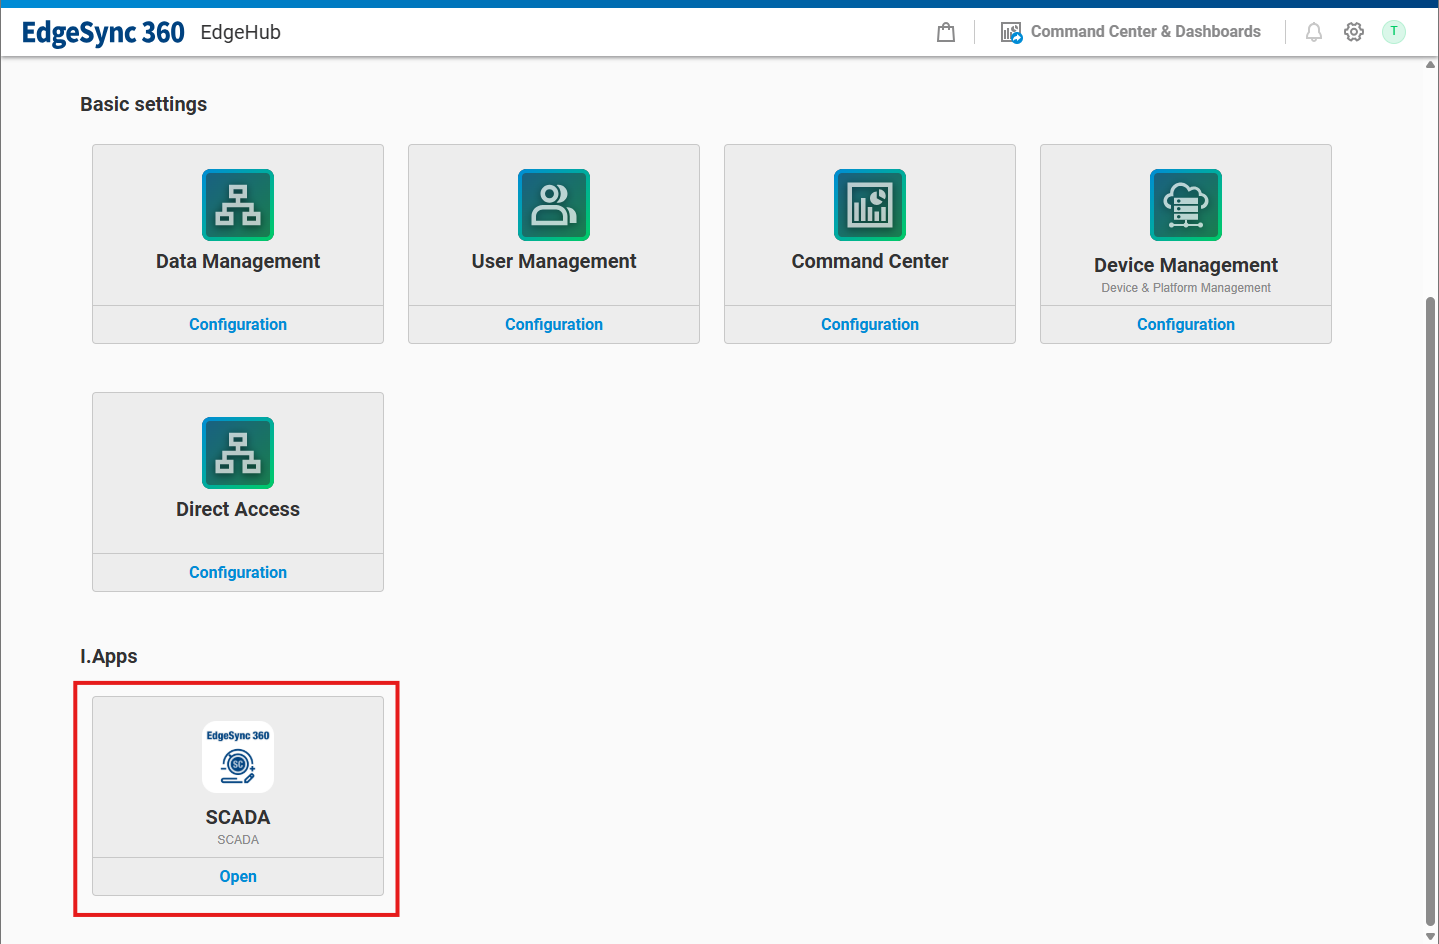Click the Device Management cloud server icon

[1186, 205]
